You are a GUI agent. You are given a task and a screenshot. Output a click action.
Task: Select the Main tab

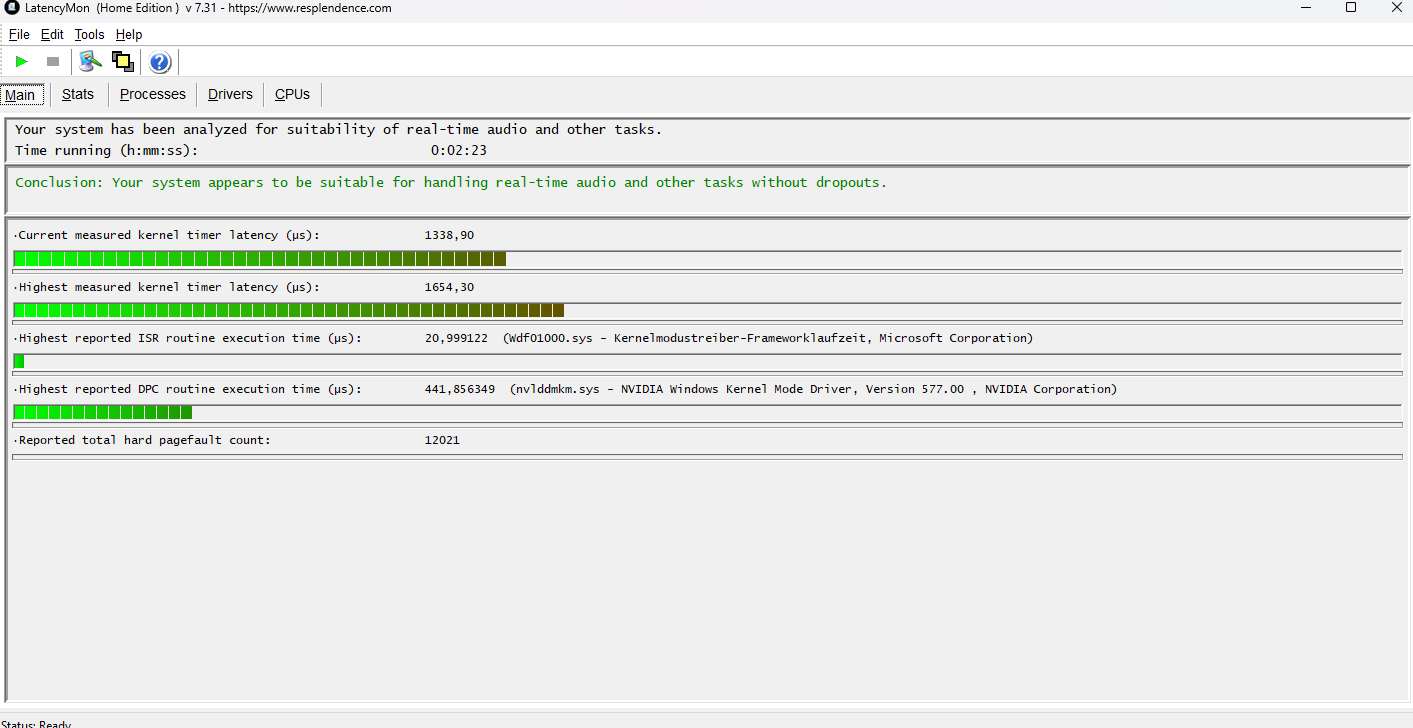(x=21, y=94)
